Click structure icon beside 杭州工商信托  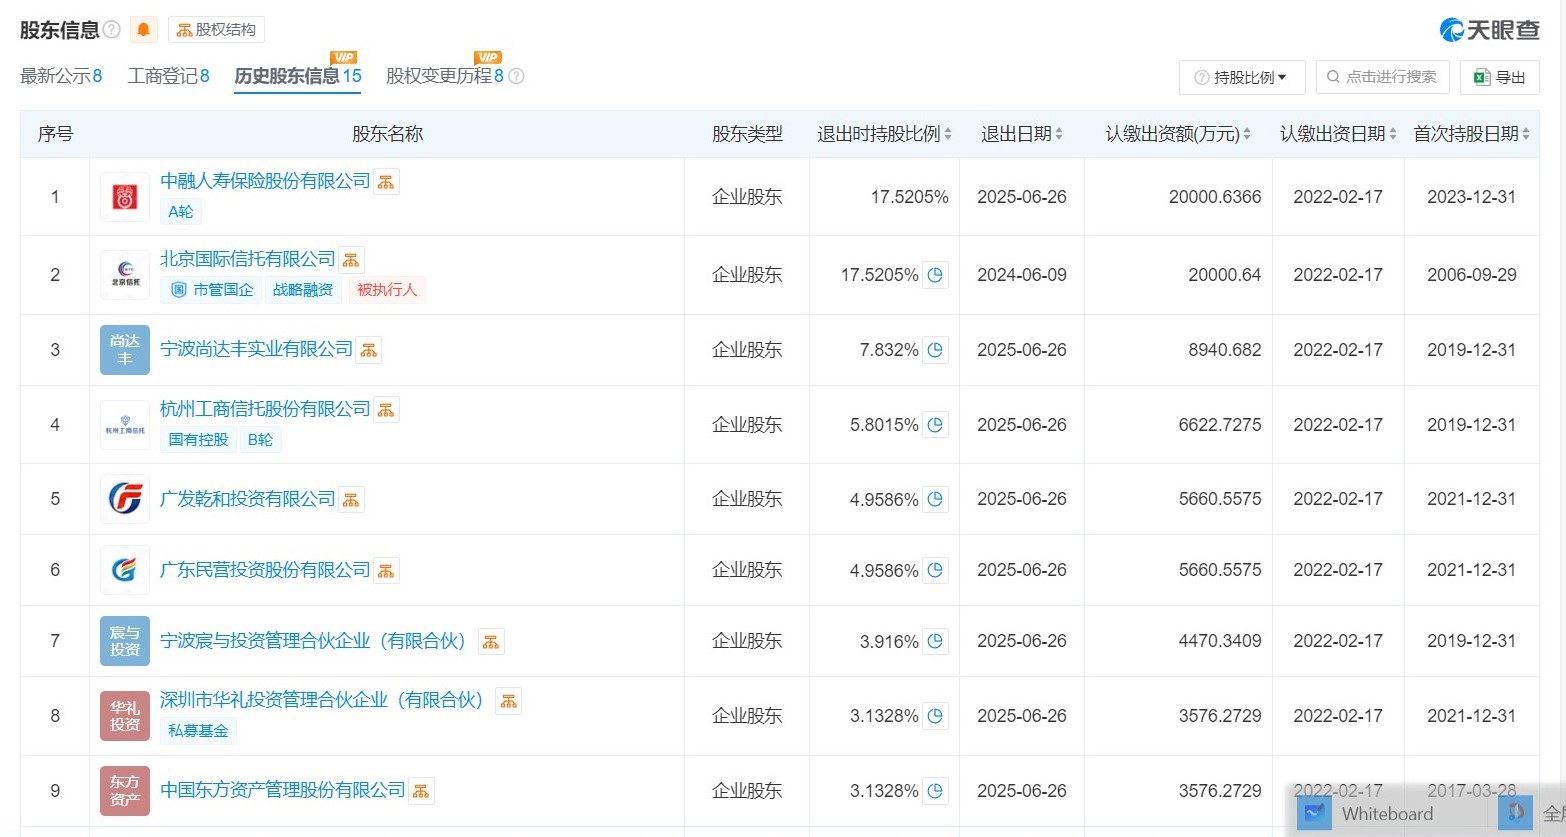(386, 410)
